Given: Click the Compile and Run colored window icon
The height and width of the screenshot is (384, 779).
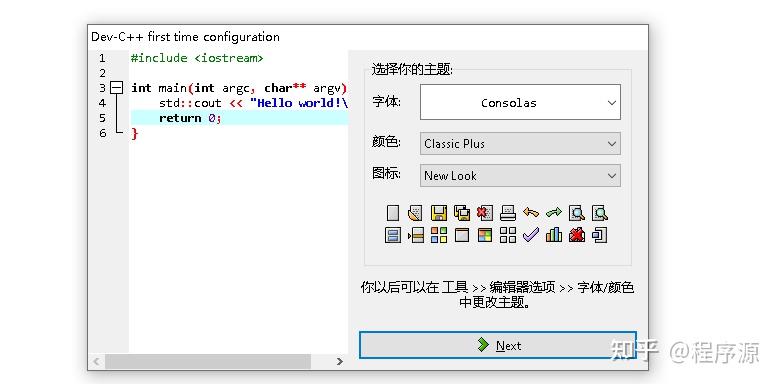Looking at the screenshot, I should tap(484, 235).
